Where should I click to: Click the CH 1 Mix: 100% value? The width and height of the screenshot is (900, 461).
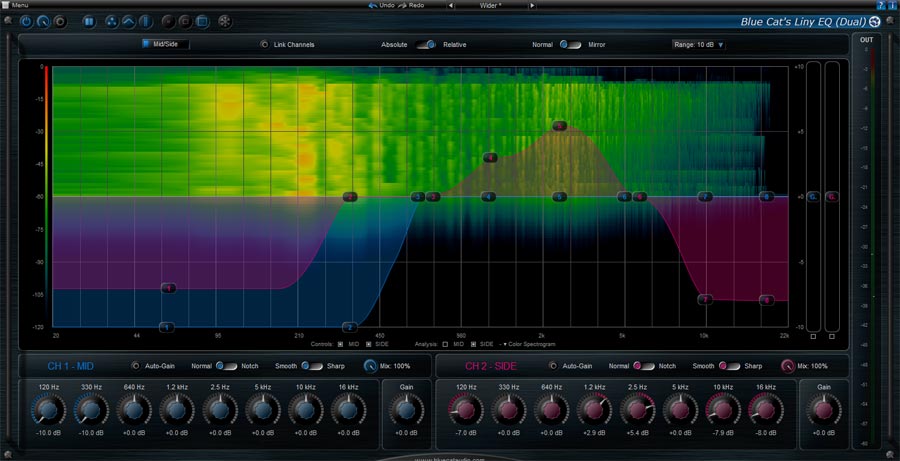pos(395,366)
